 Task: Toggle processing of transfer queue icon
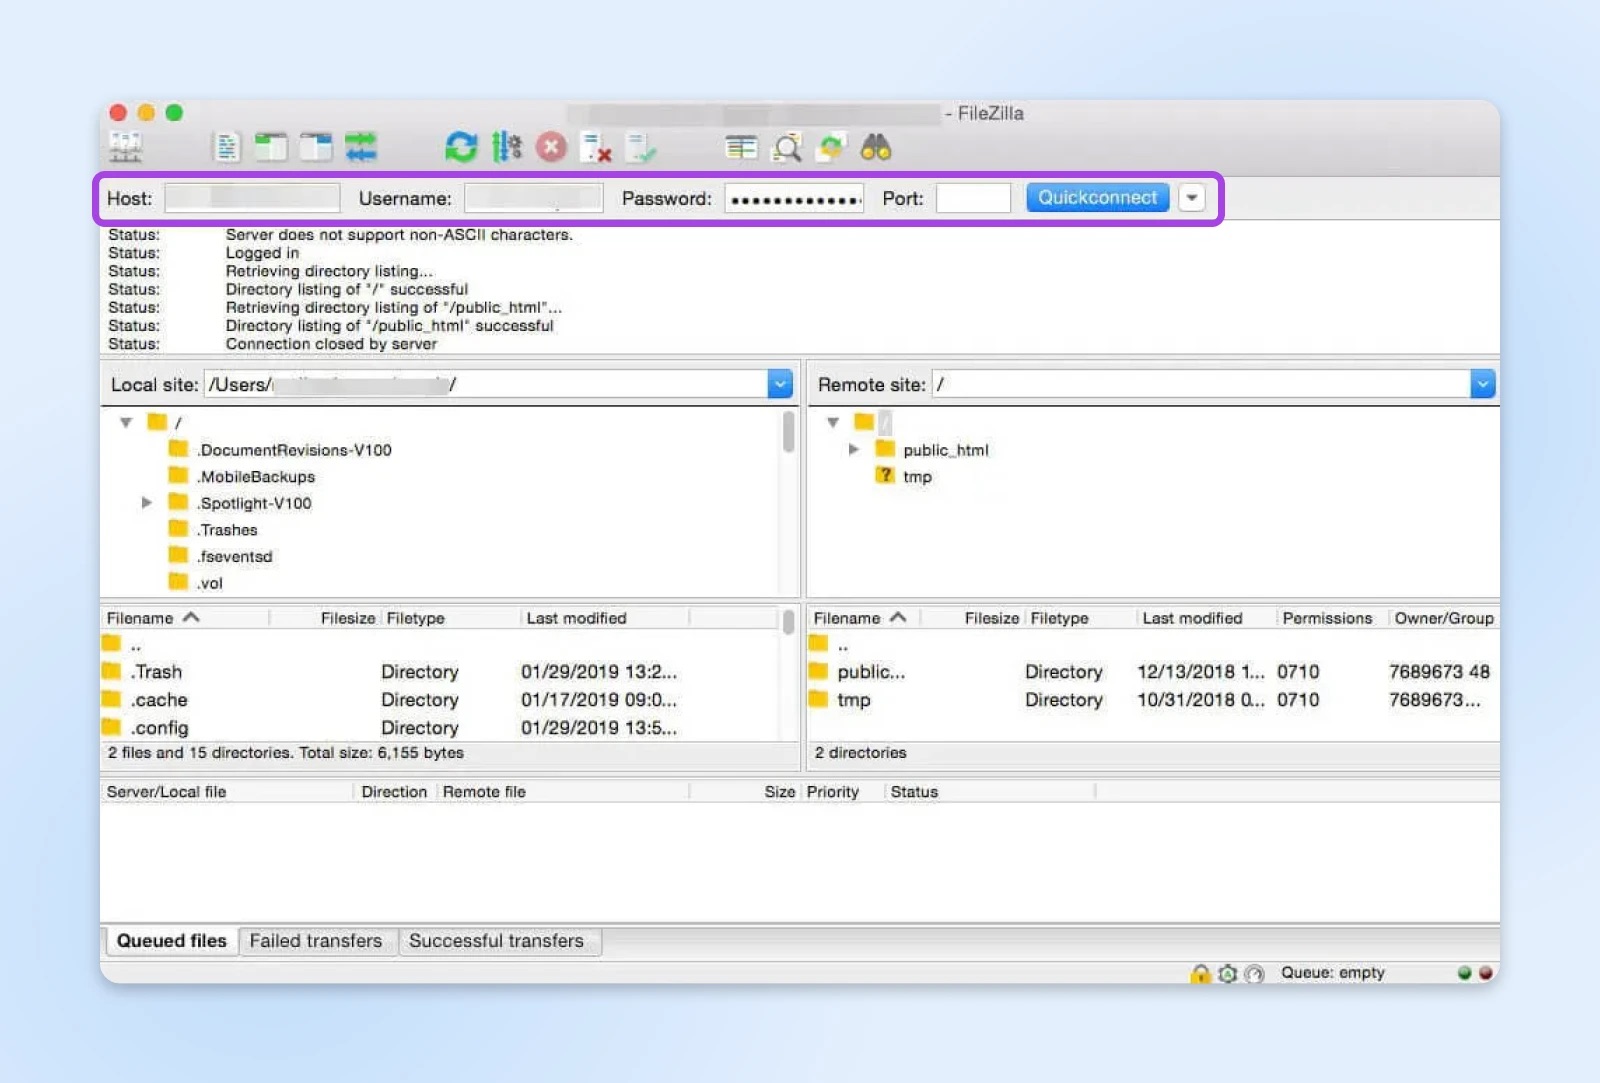click(506, 148)
